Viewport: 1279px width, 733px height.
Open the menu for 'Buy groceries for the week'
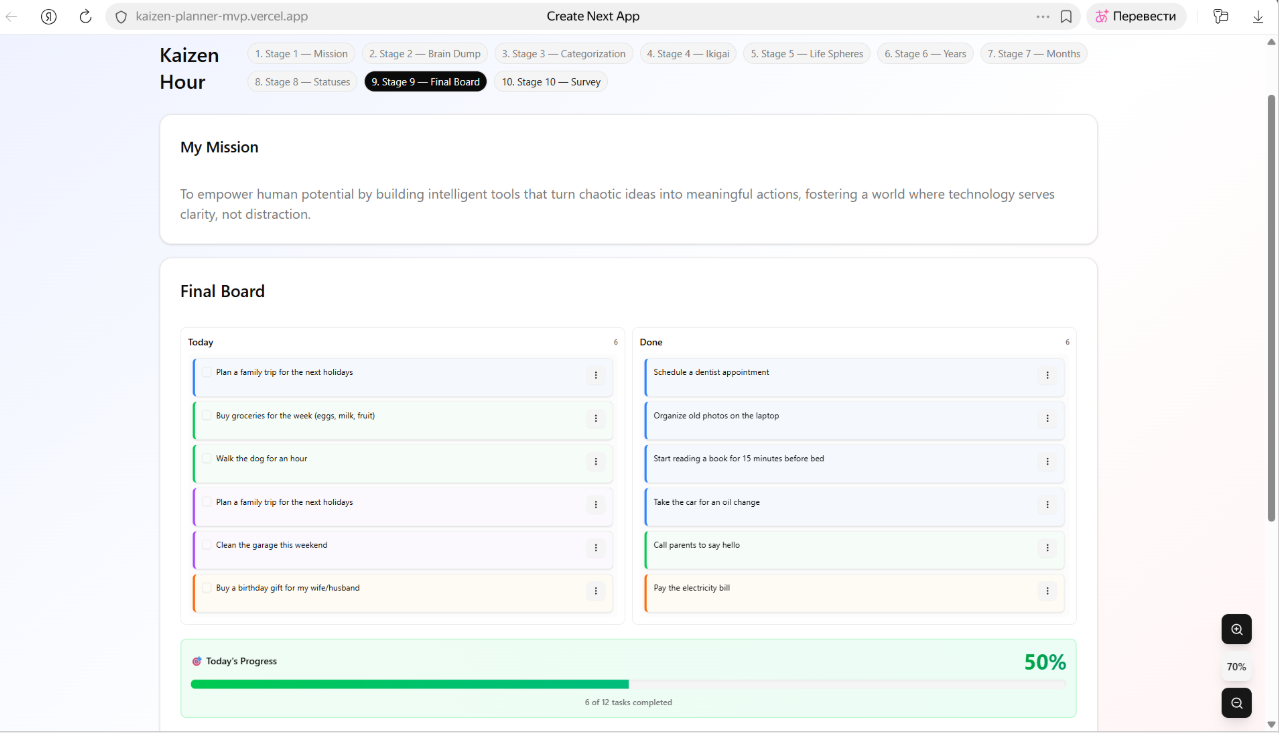(596, 419)
